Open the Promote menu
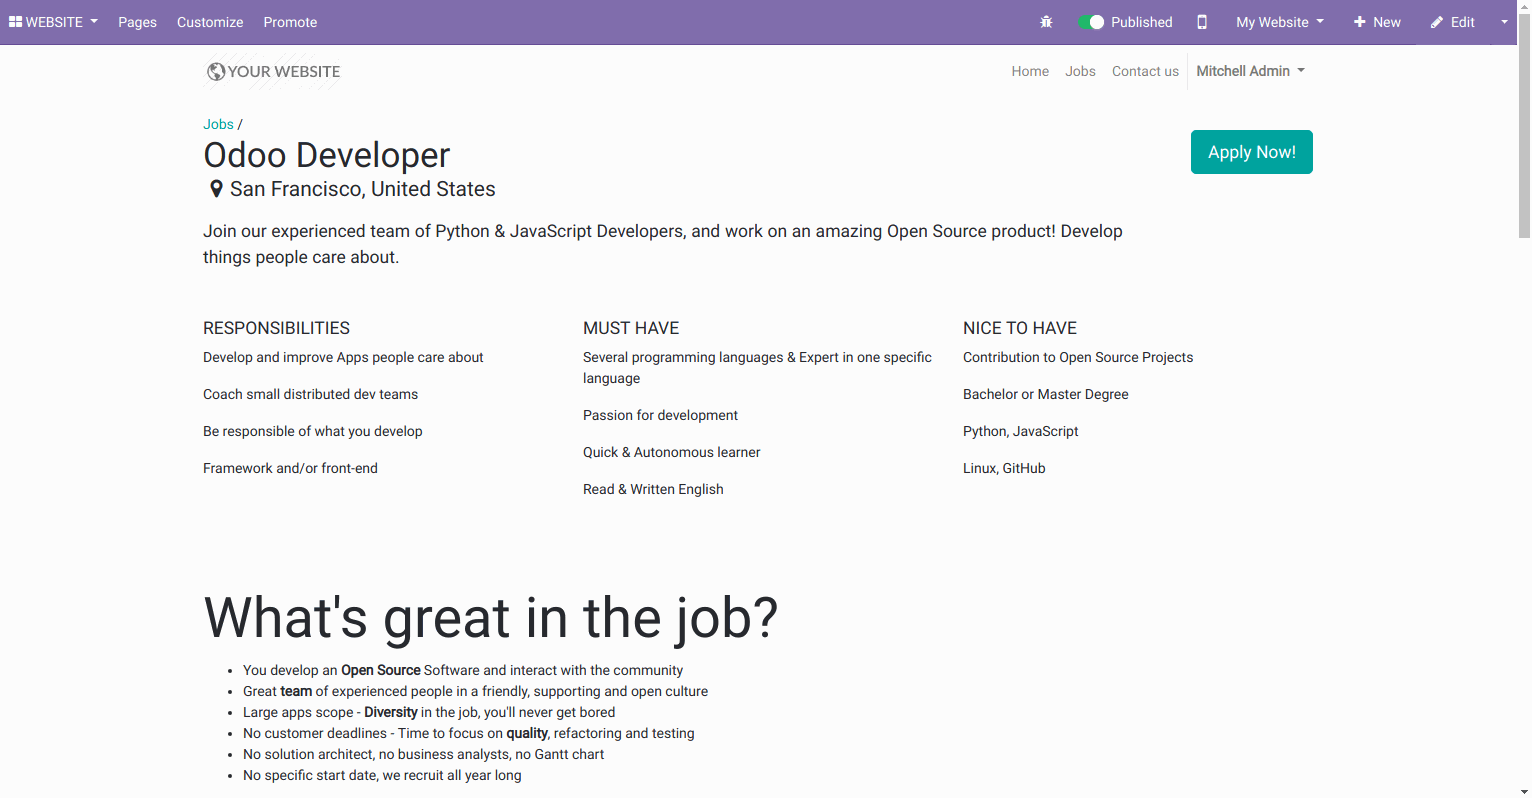 [290, 21]
